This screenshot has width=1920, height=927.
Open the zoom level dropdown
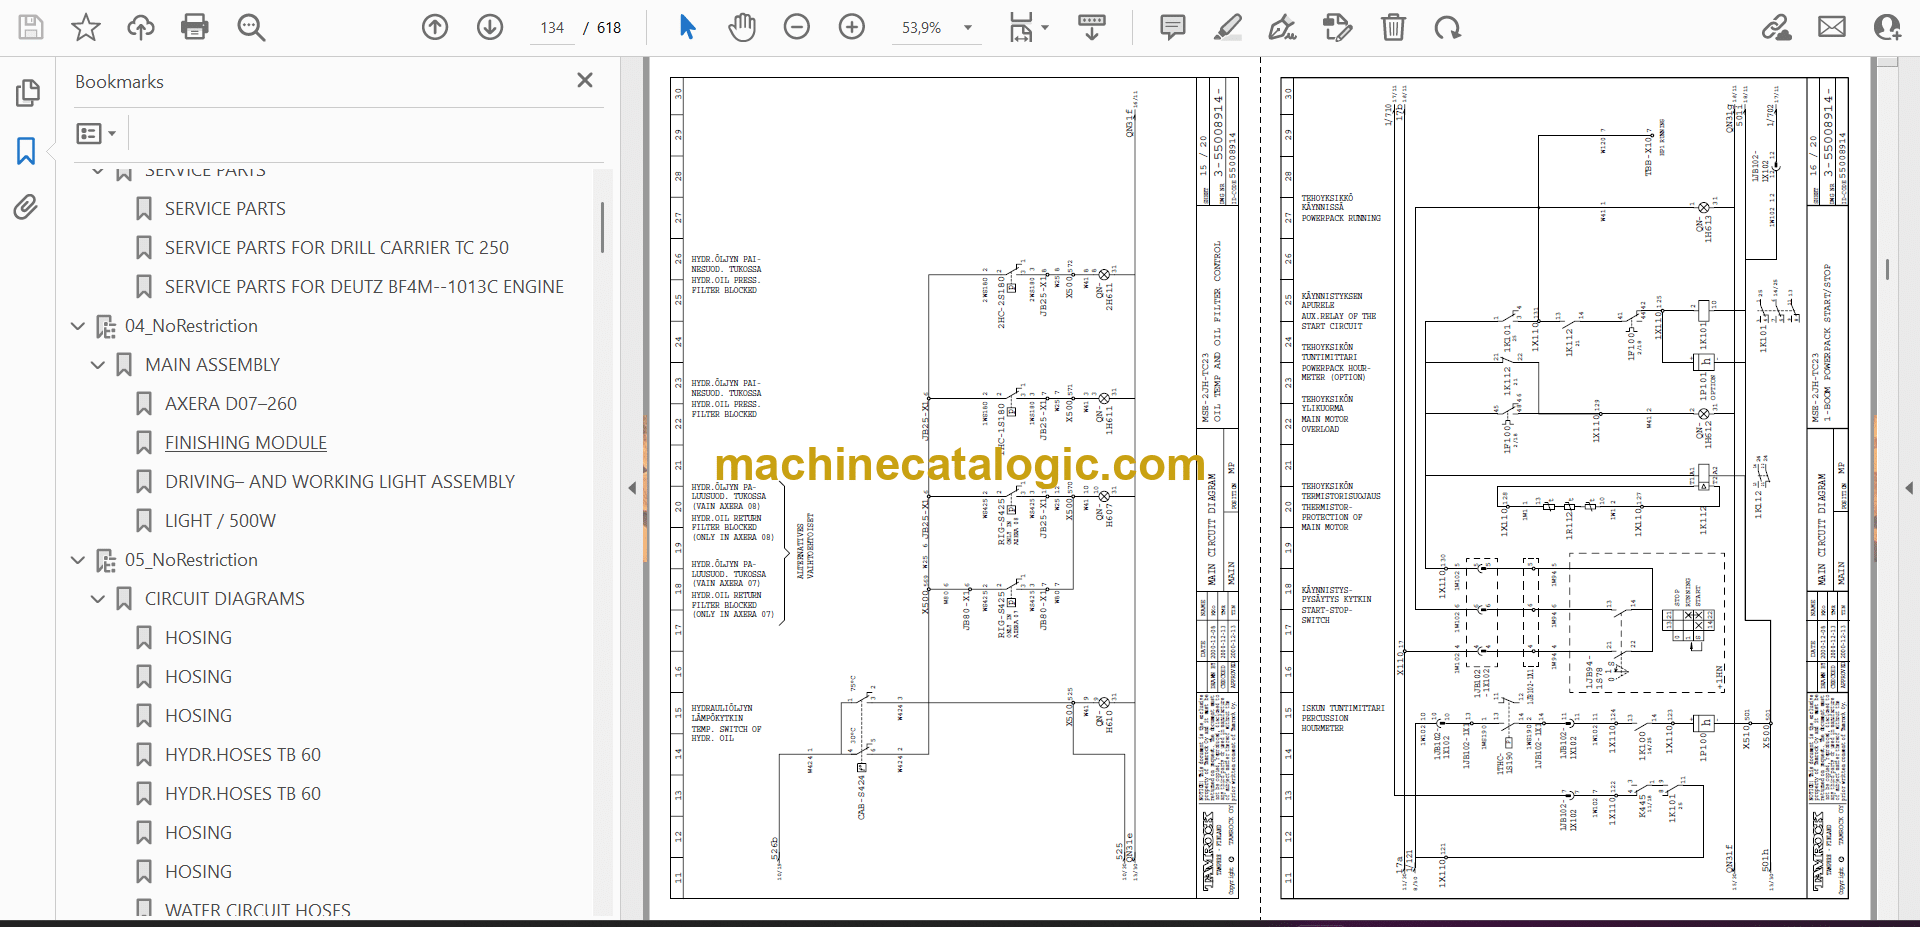click(967, 28)
